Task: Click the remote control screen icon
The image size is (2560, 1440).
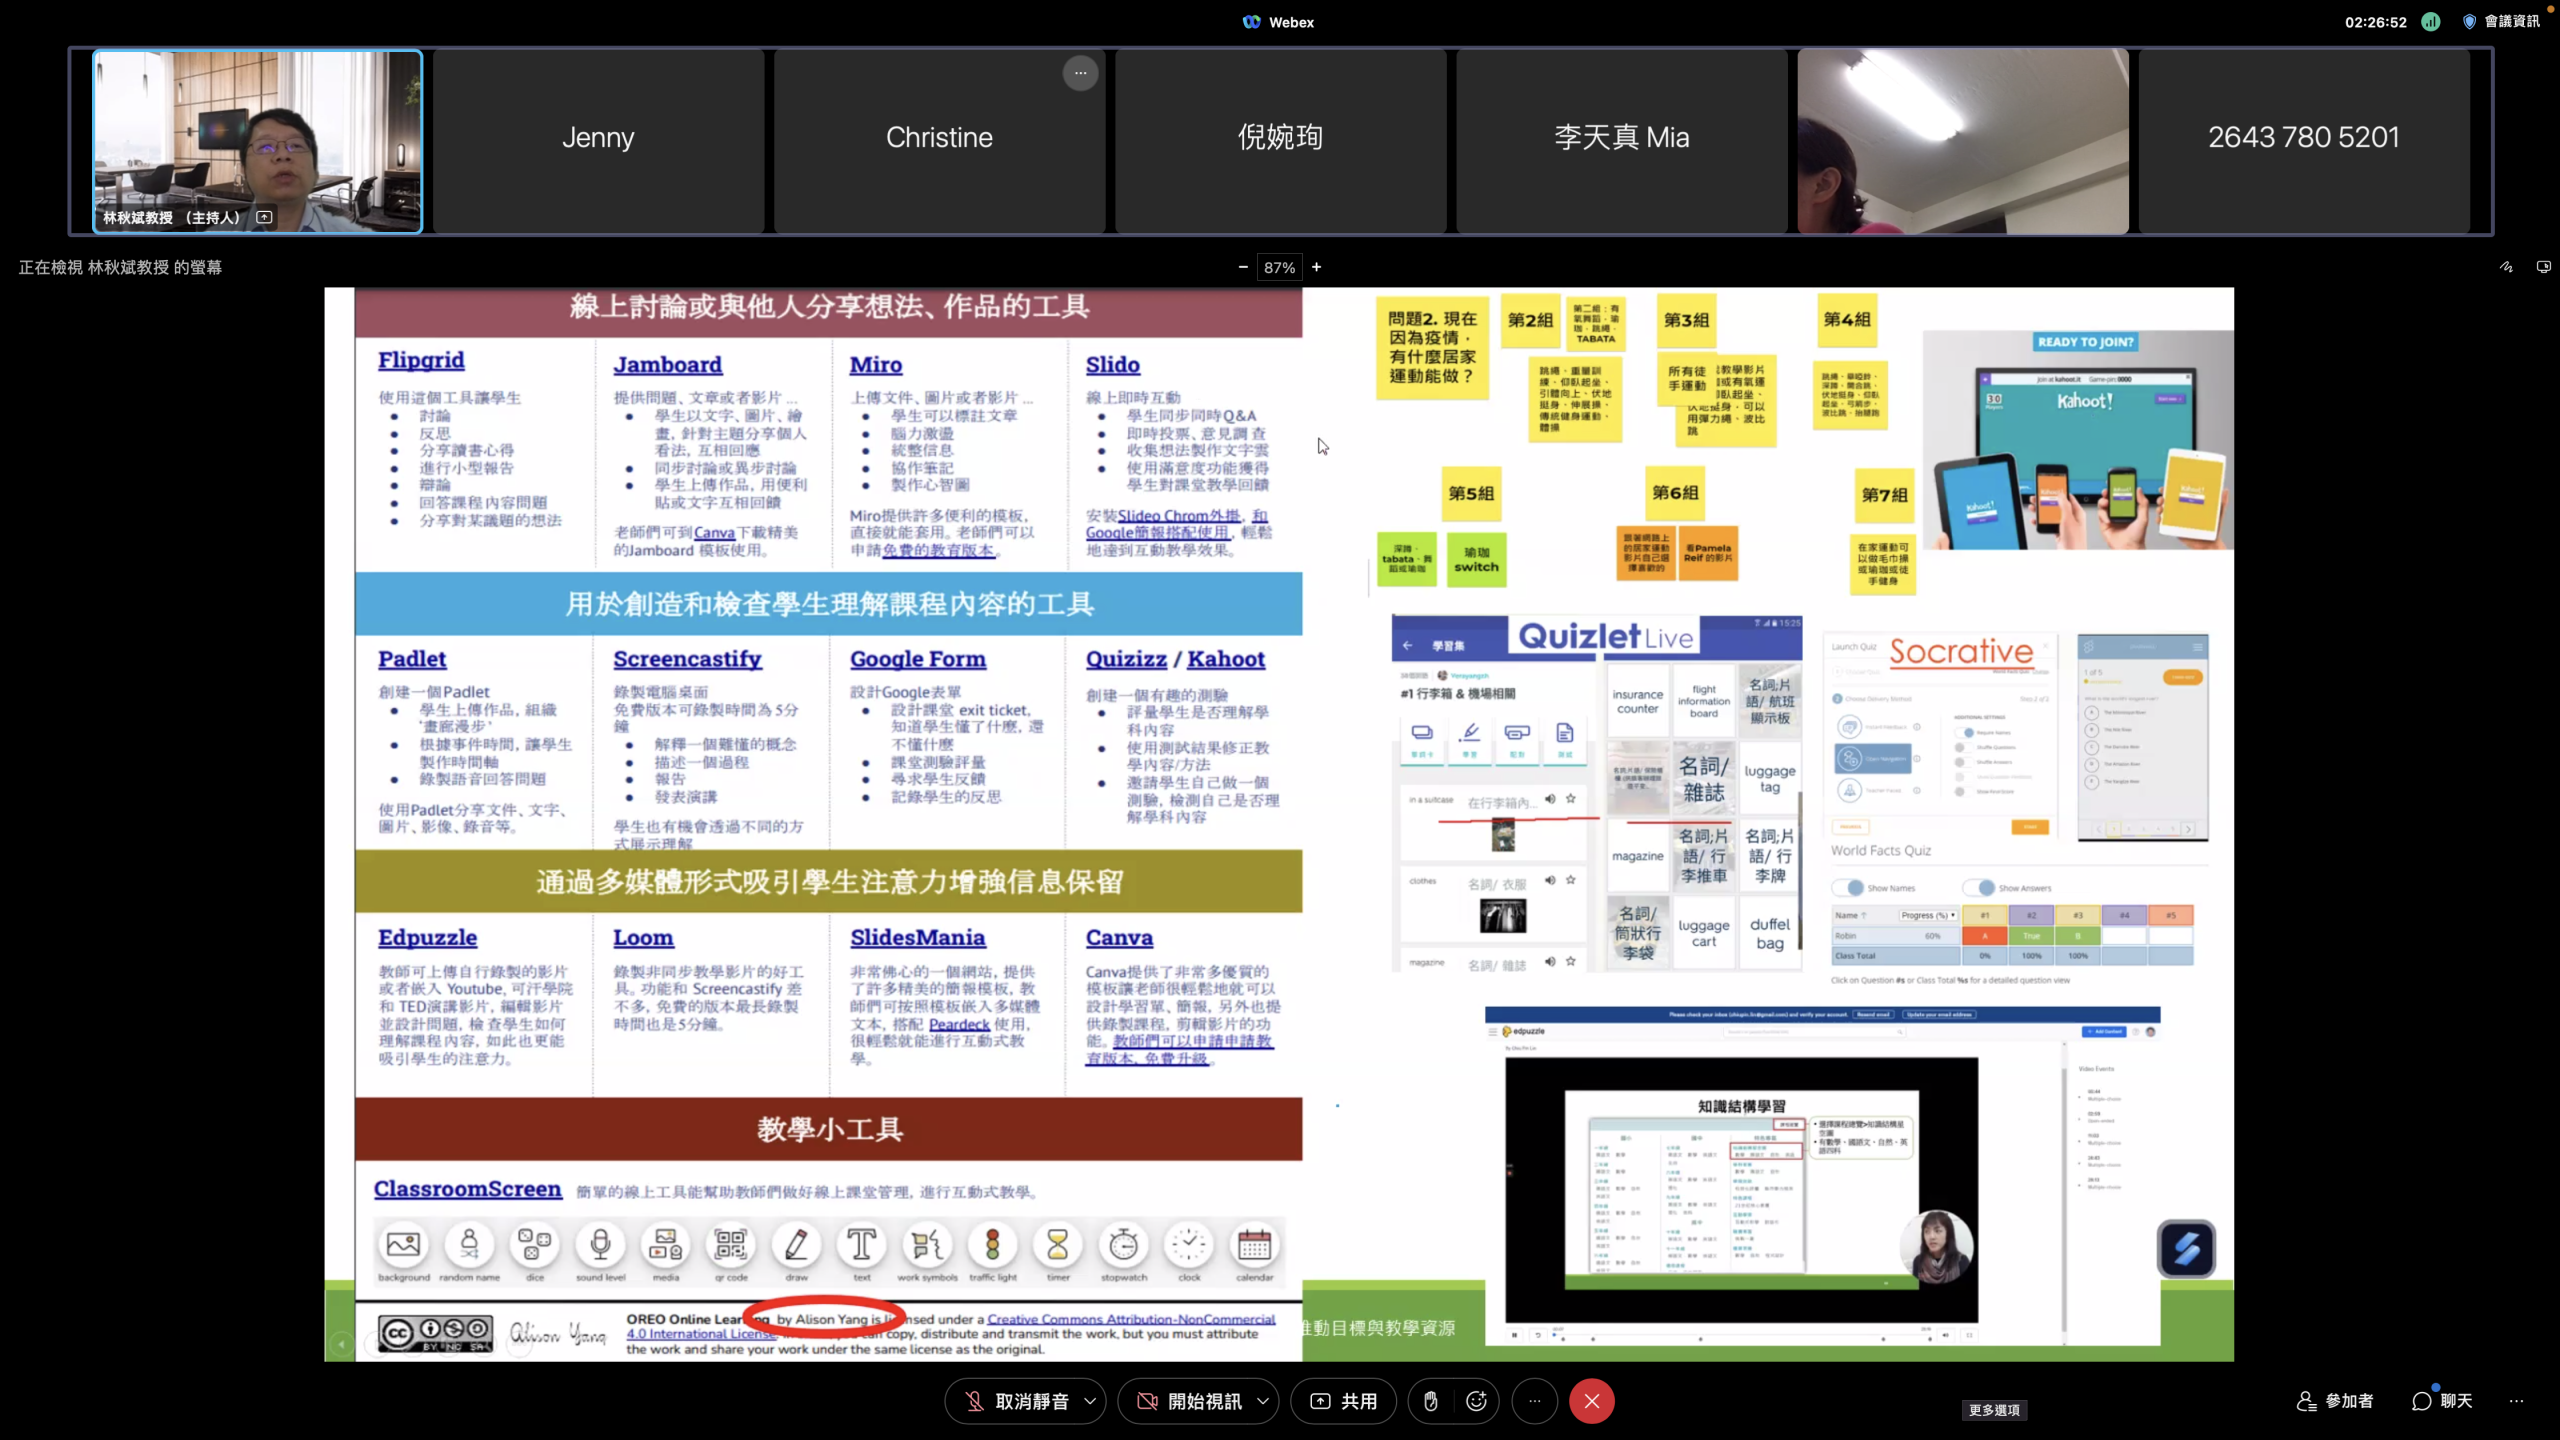Action: 2543,267
